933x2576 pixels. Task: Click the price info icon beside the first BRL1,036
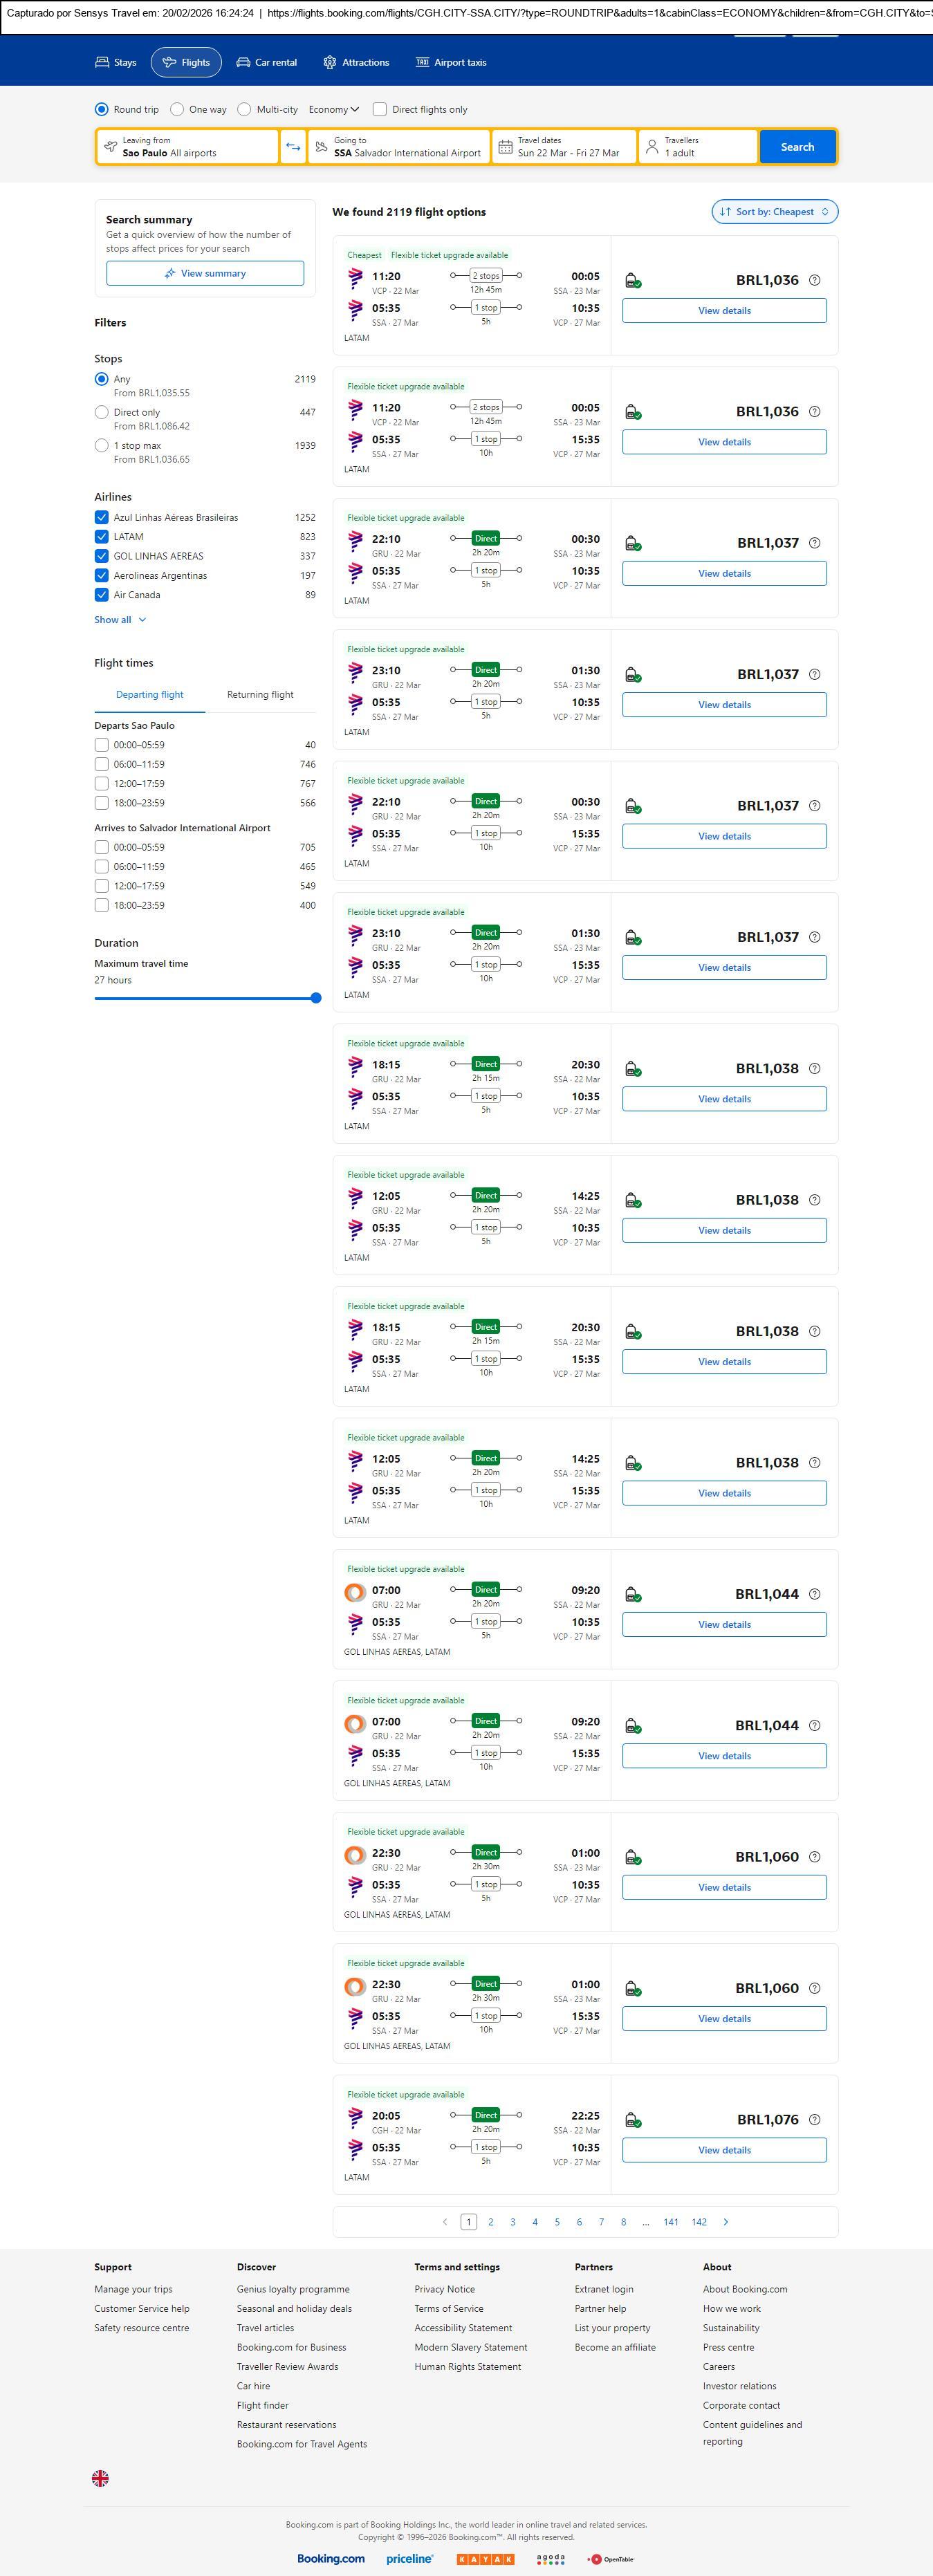coord(814,280)
